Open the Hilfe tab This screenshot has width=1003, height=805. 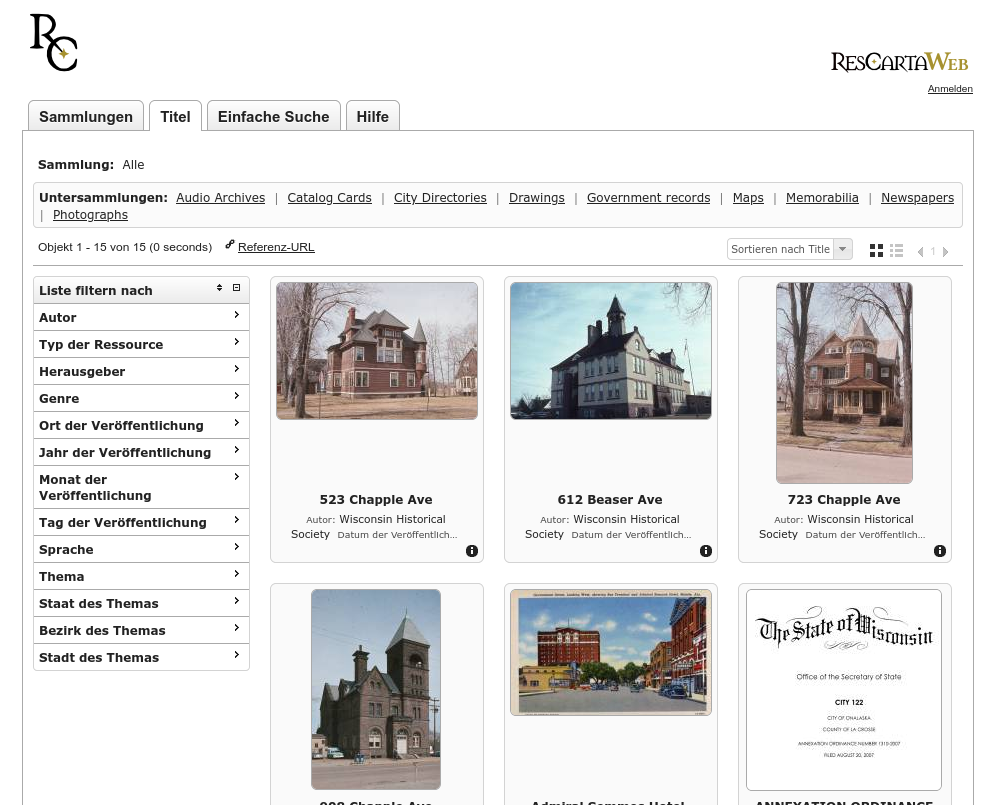click(372, 116)
